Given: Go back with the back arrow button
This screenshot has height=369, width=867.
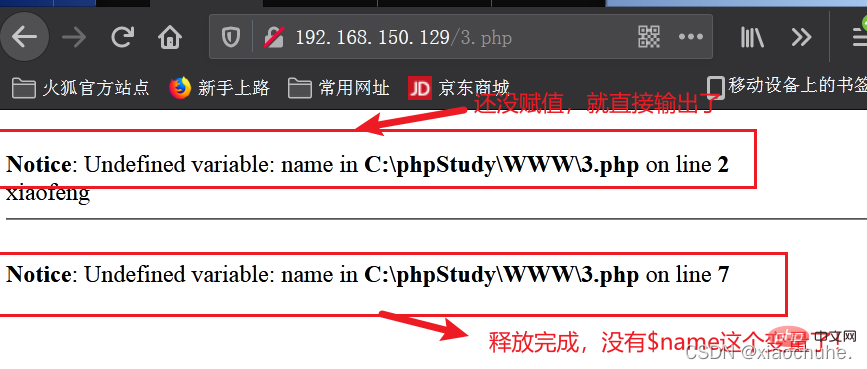Looking at the screenshot, I should 24,37.
